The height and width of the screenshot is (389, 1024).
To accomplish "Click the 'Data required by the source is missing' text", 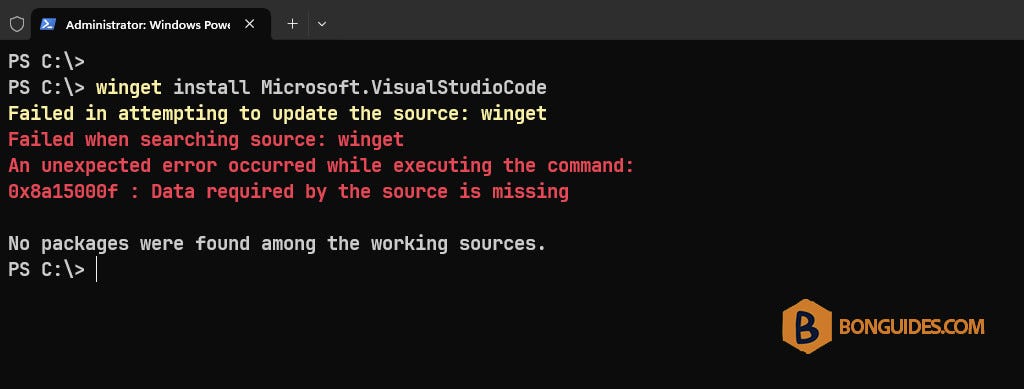I will (360, 192).
